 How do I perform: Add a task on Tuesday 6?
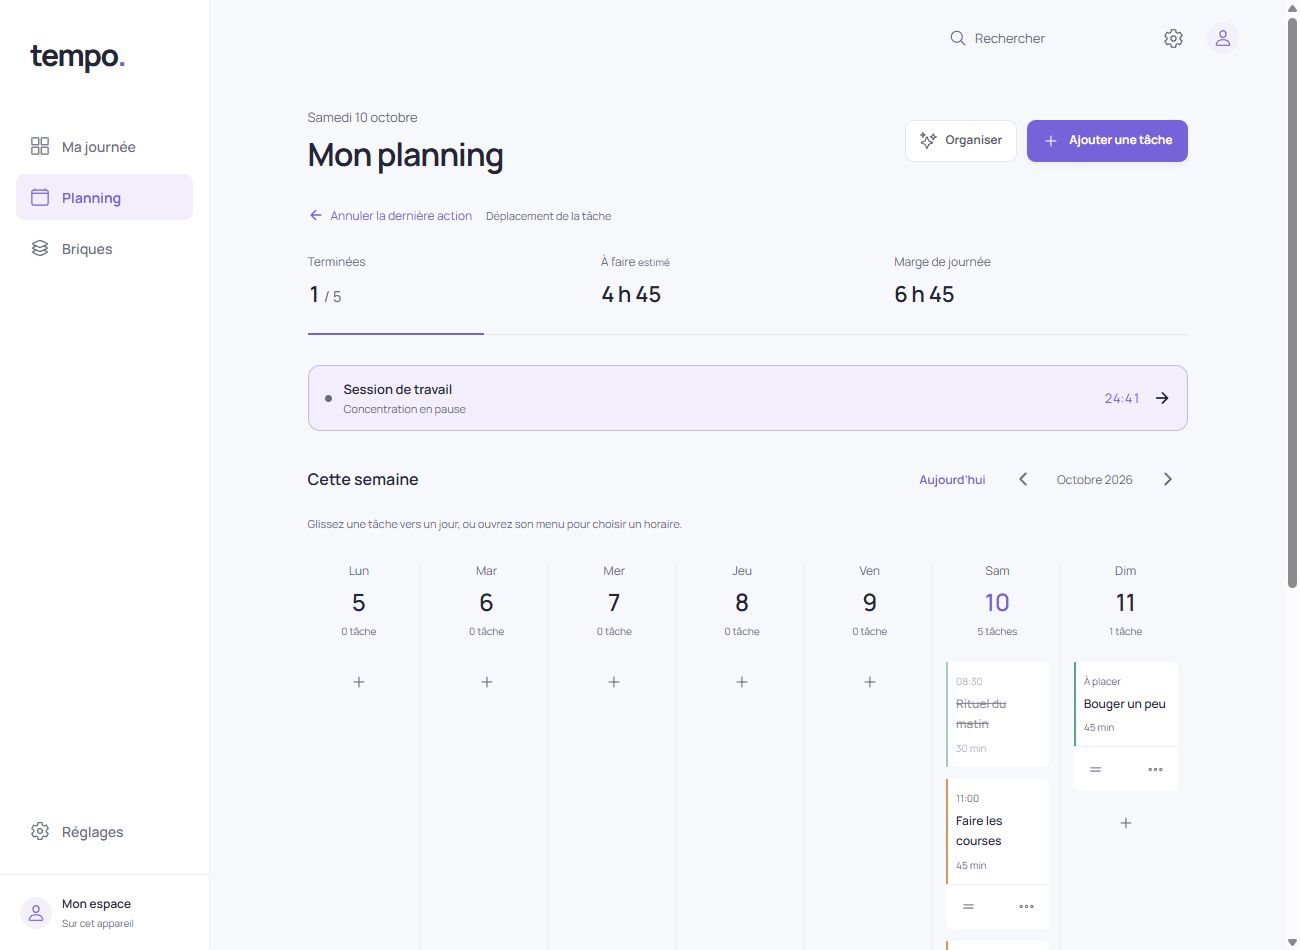[x=487, y=682]
